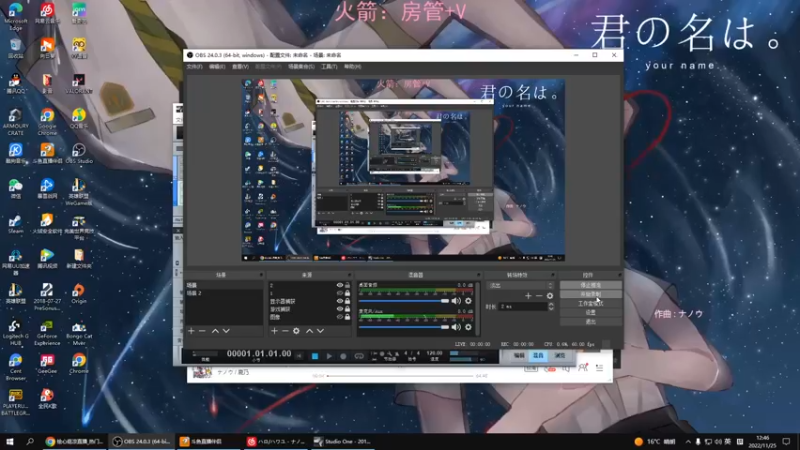Switch to Studio One in the taskbar

[342, 441]
